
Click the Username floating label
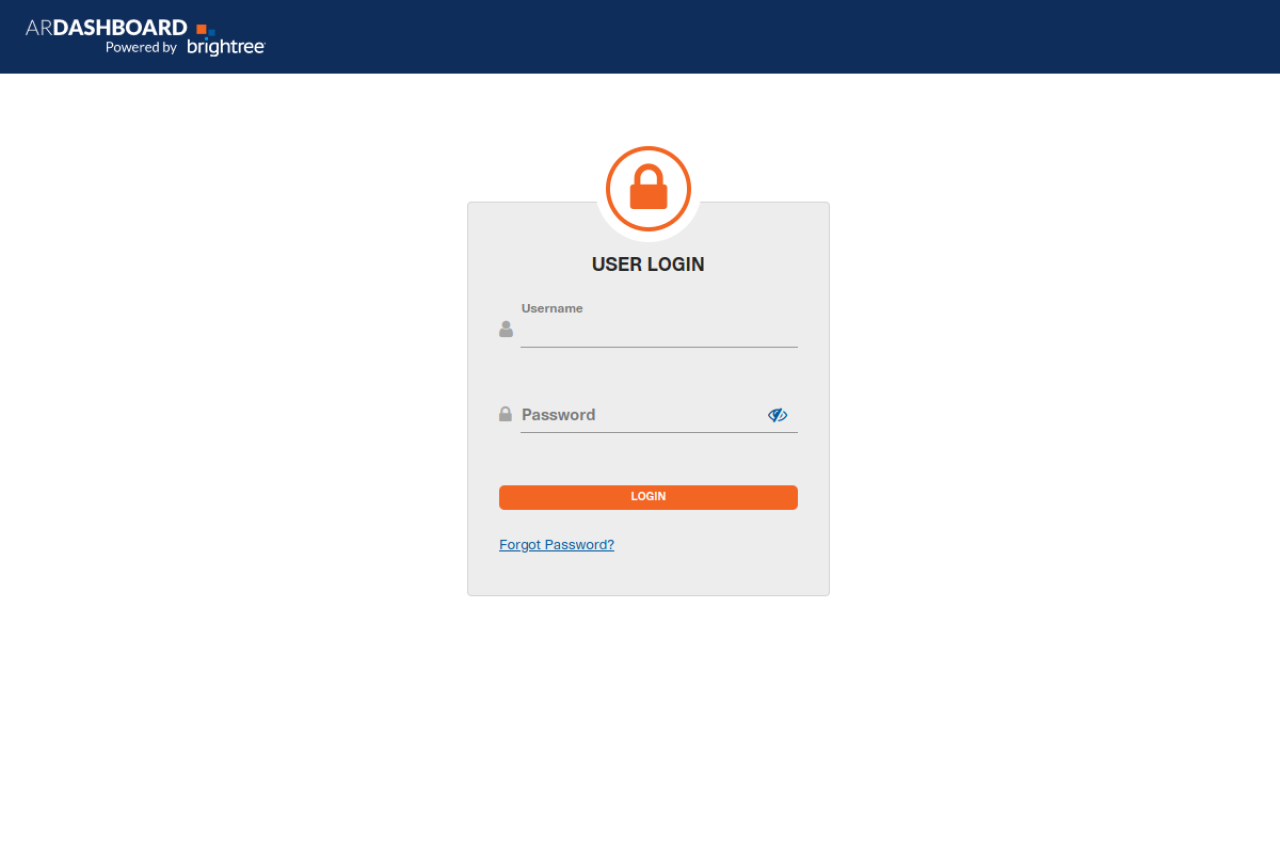(x=552, y=308)
